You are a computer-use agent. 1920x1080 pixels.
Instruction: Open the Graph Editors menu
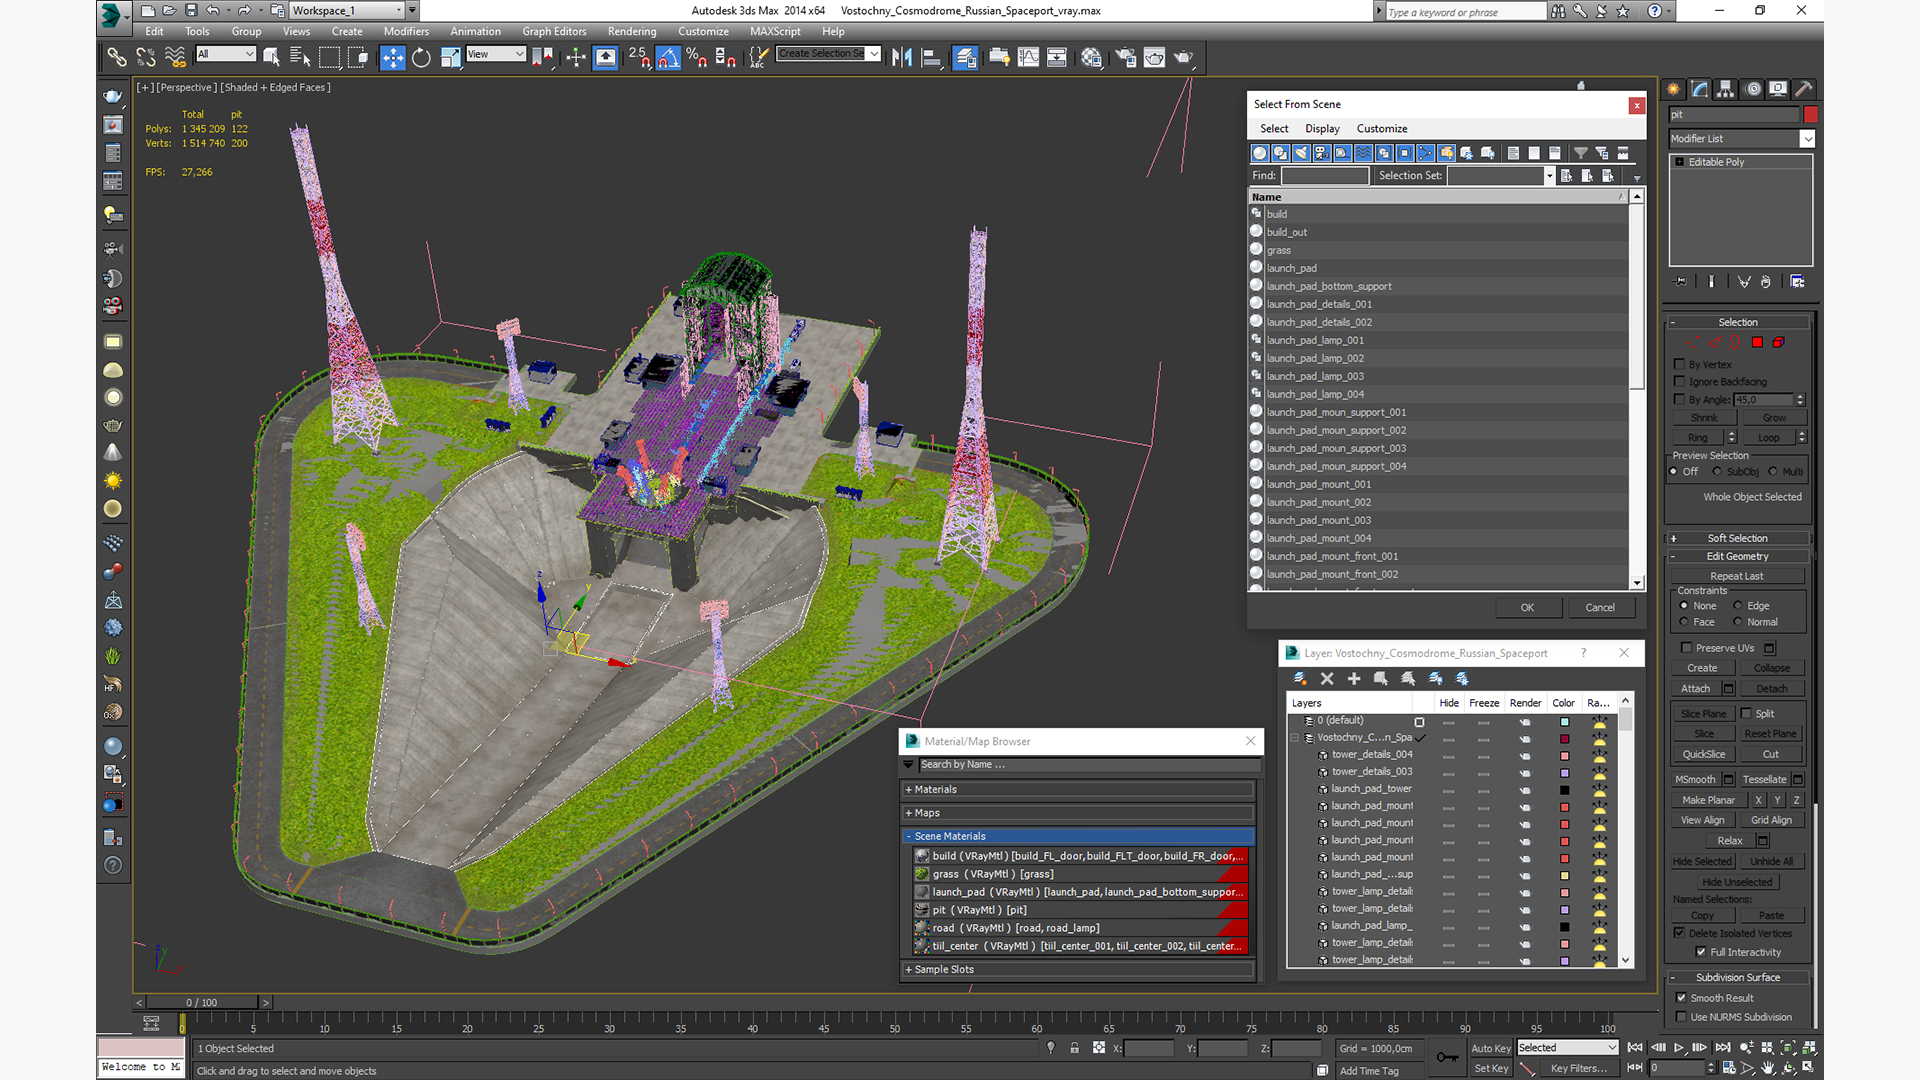click(x=554, y=31)
